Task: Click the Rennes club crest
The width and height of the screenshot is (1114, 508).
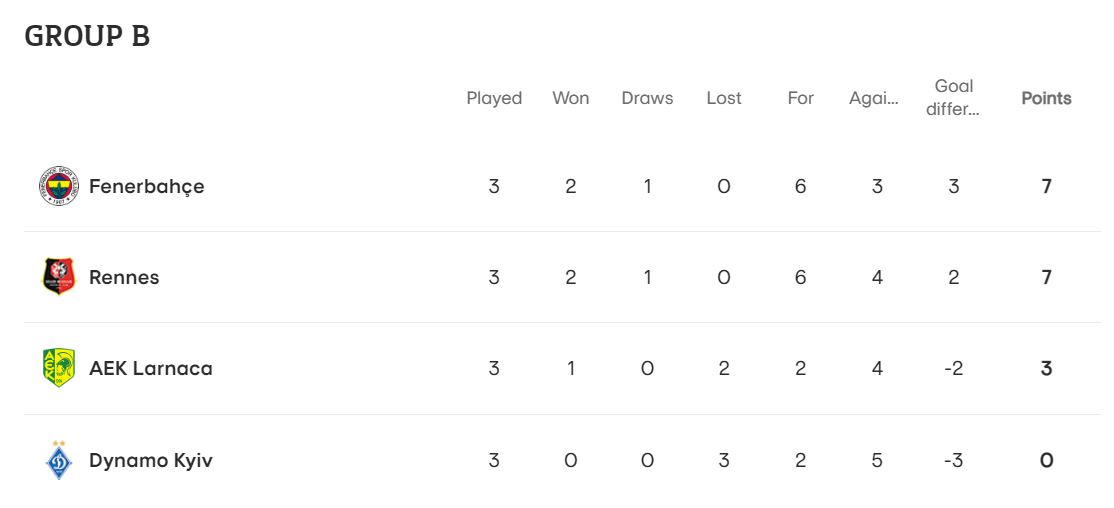Action: click(59, 277)
